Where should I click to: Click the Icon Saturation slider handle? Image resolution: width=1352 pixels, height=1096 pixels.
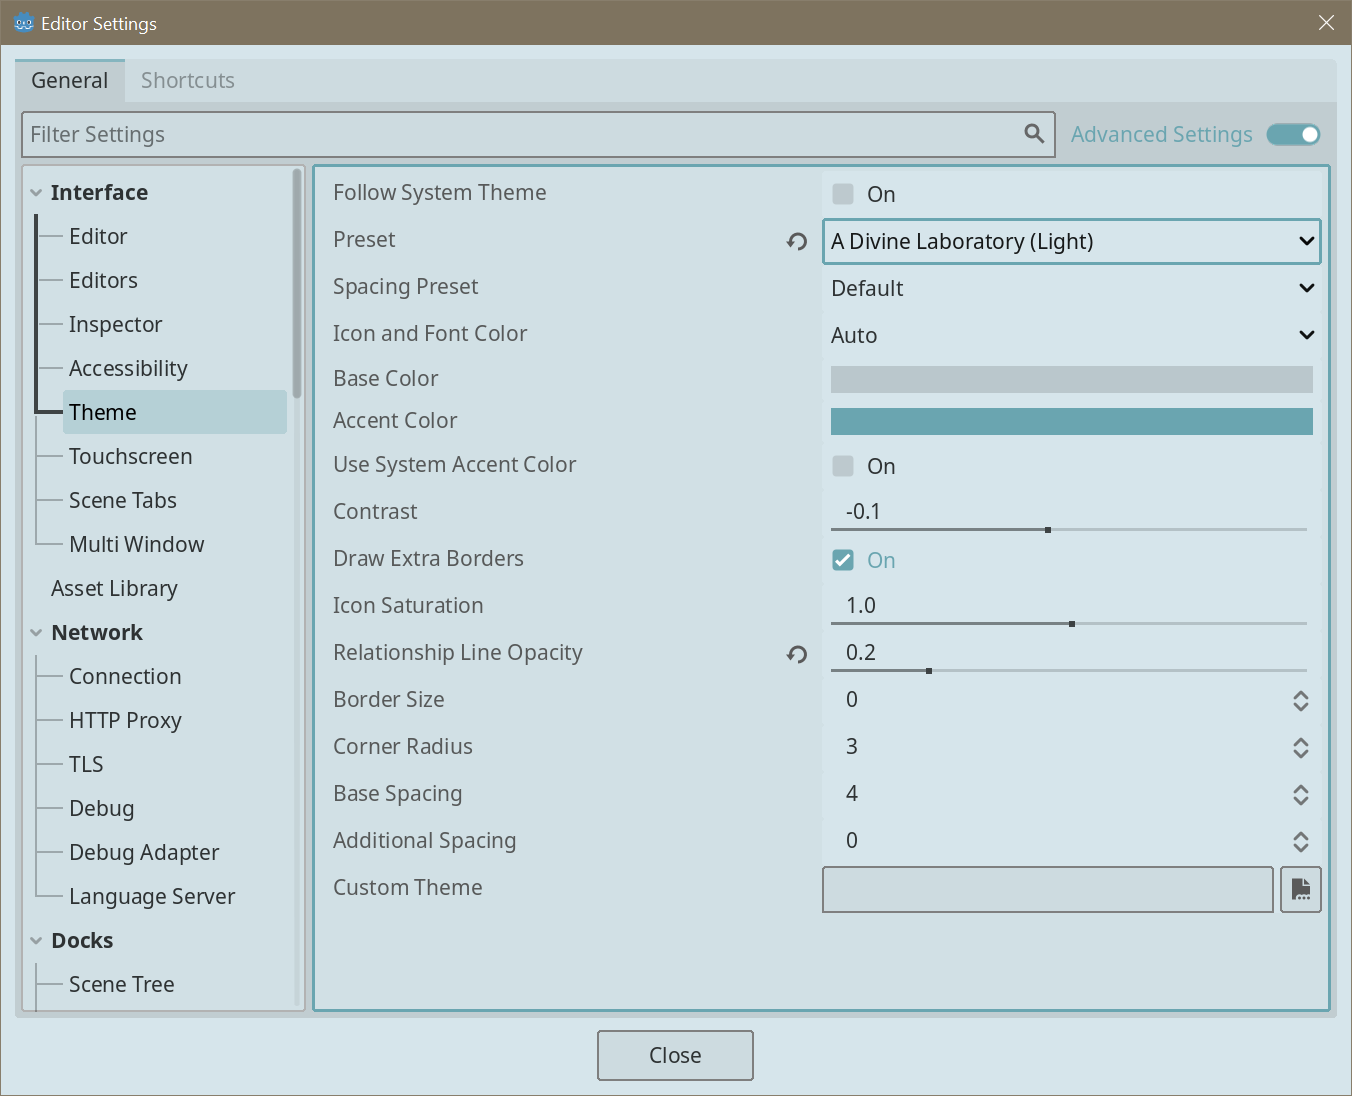click(1072, 624)
